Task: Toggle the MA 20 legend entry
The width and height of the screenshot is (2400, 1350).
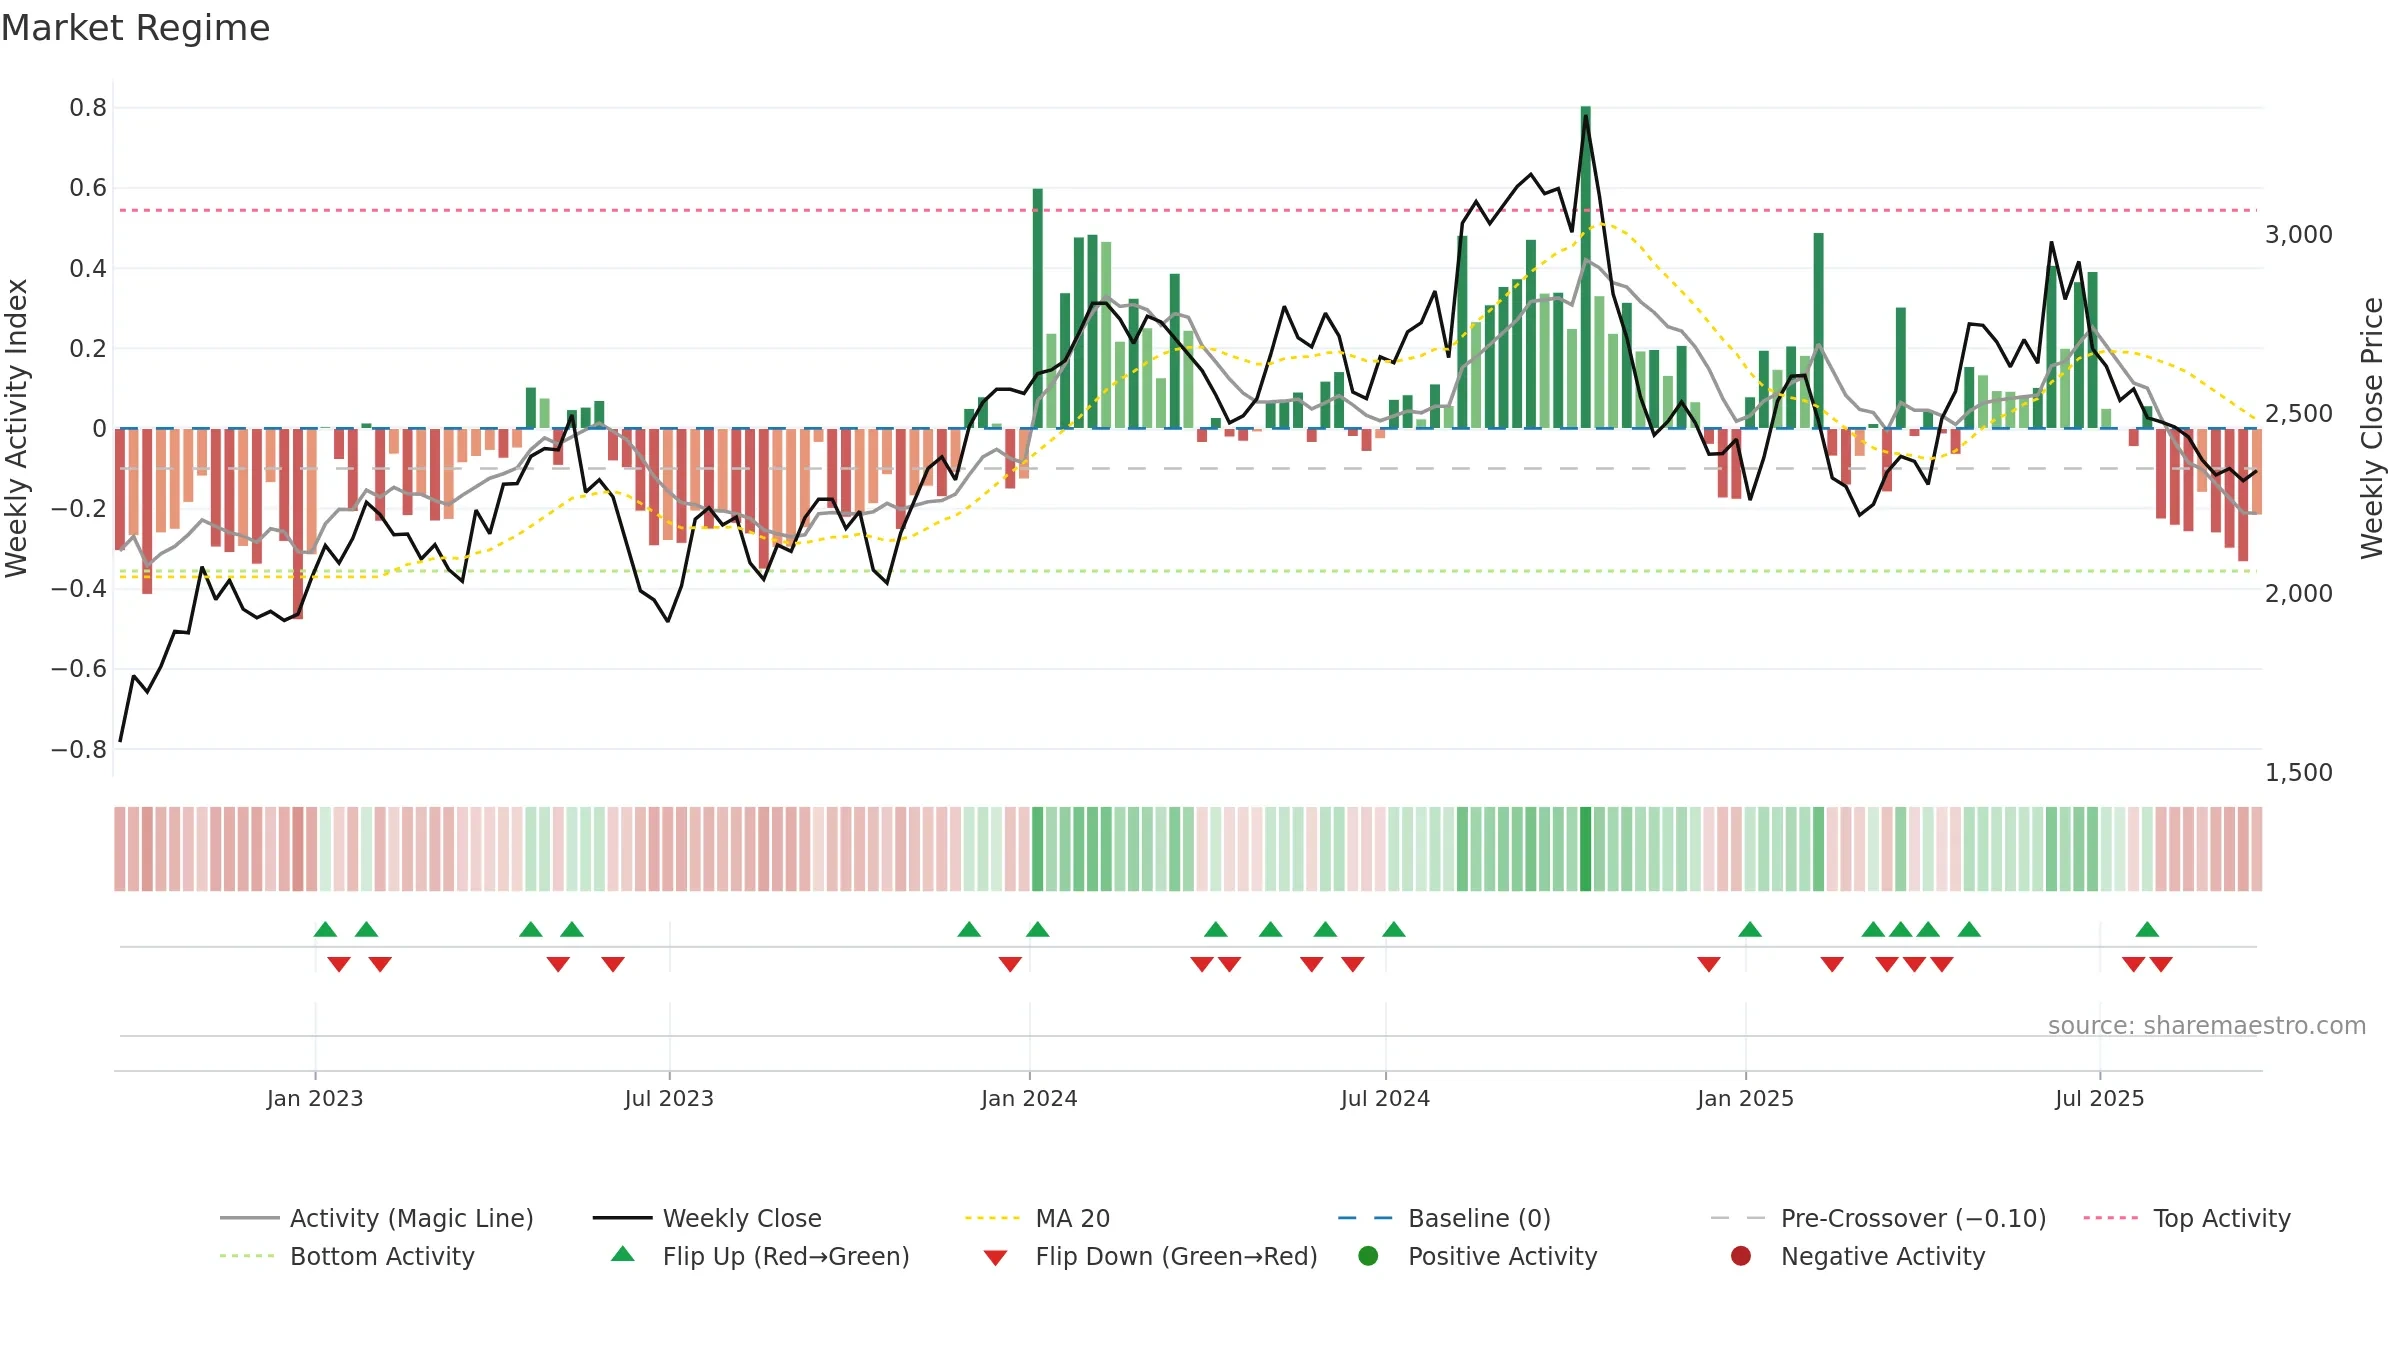Action: [1037, 1218]
